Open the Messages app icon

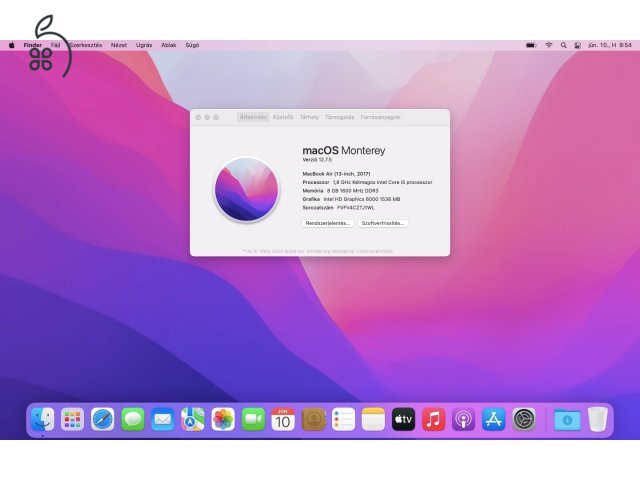click(x=133, y=419)
